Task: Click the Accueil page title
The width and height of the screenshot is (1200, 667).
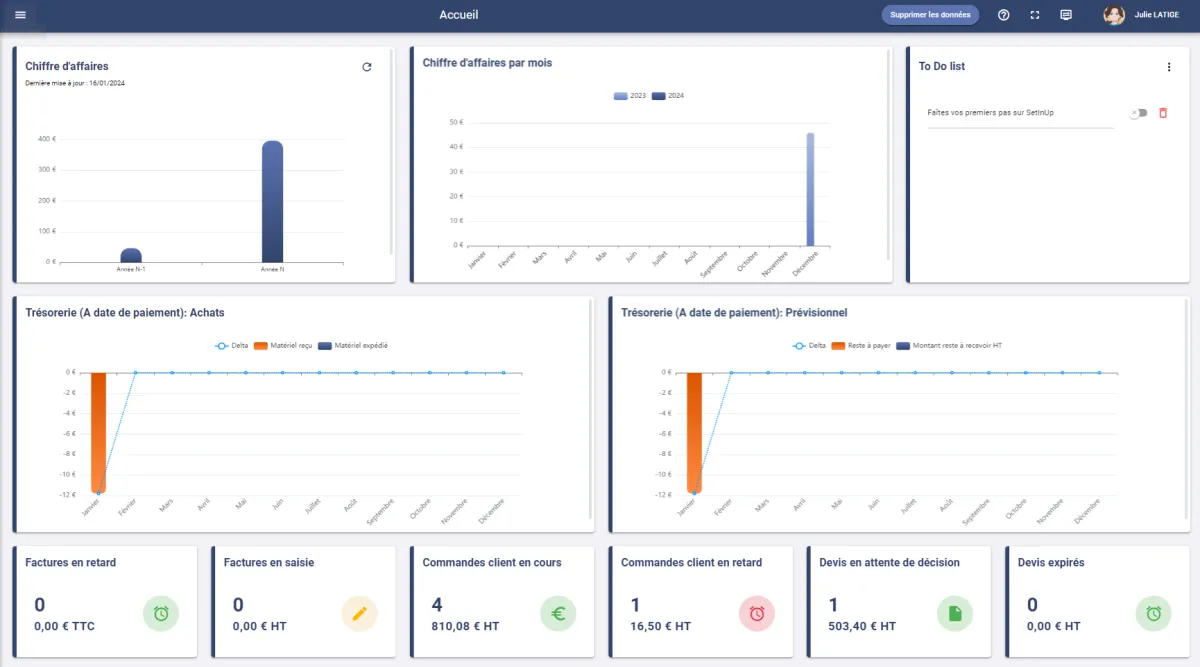Action: coord(459,15)
